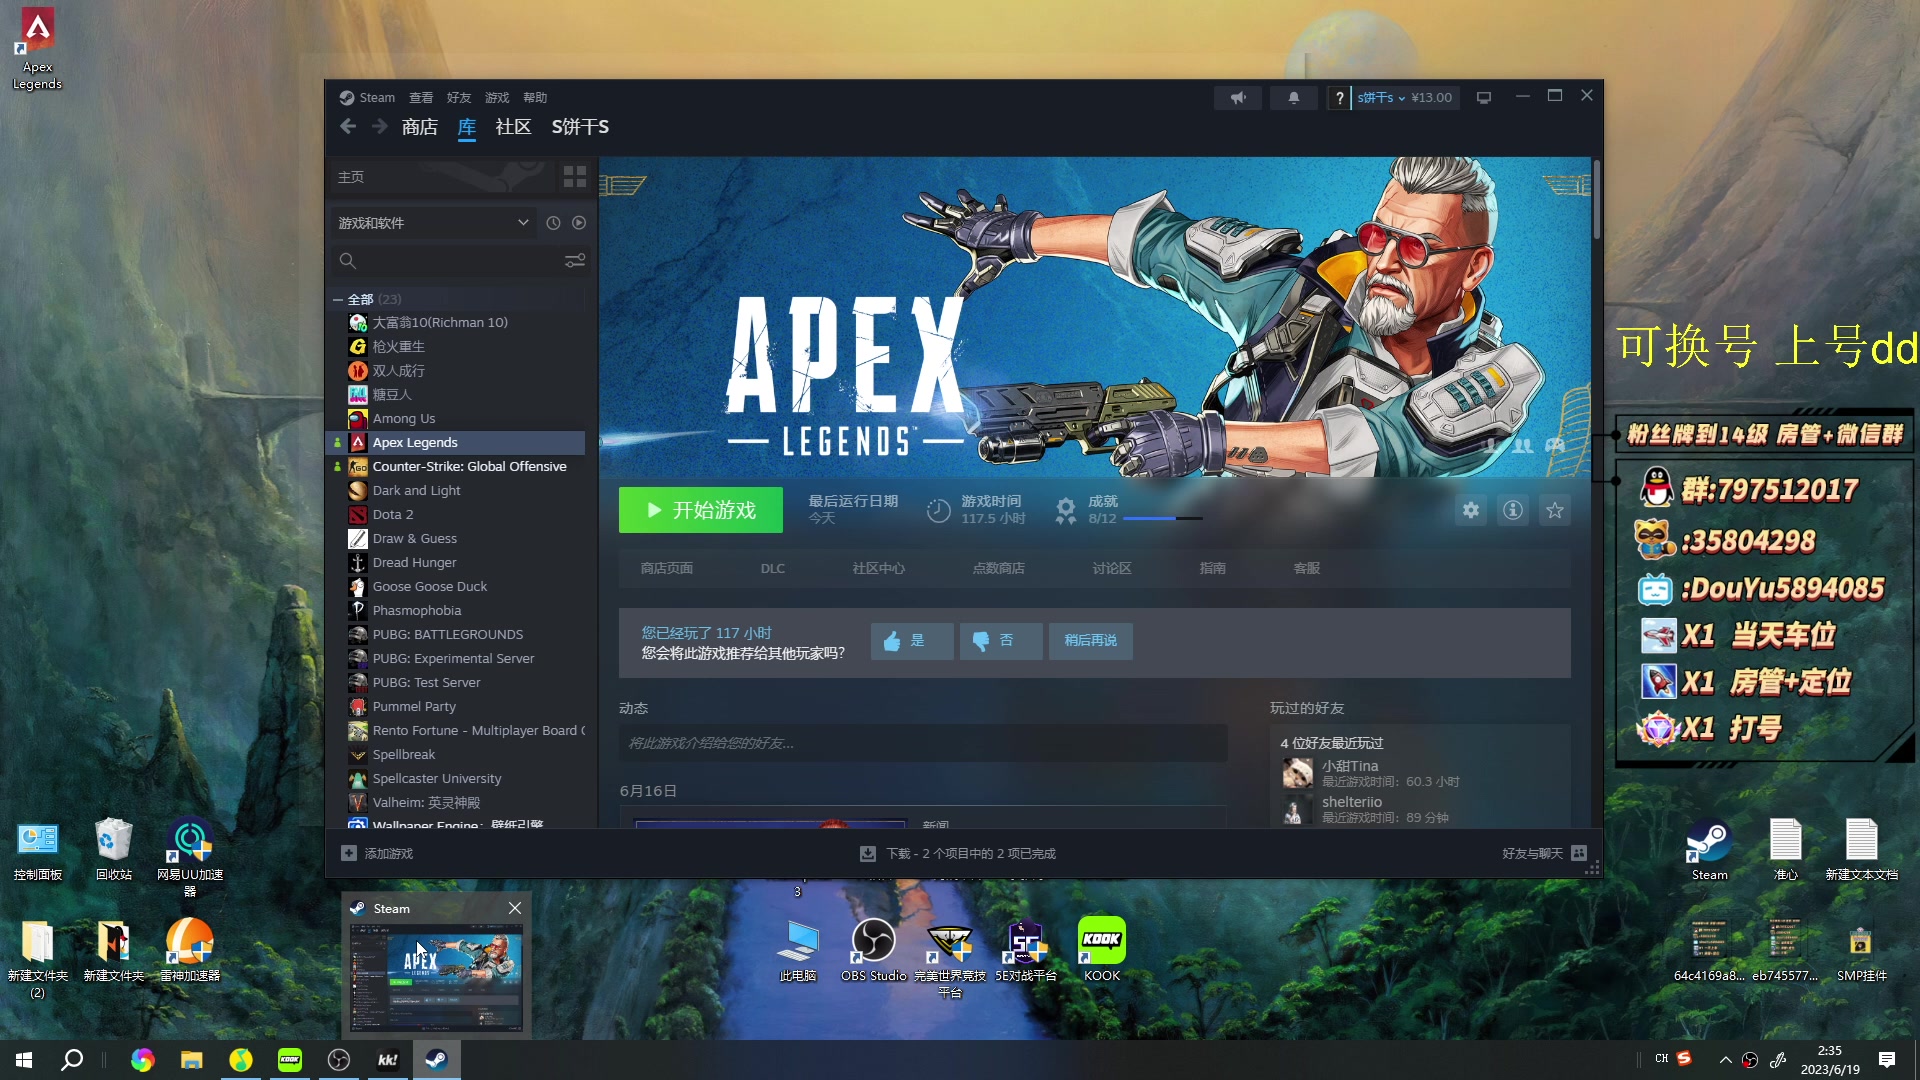Open the OBS Studio desktop shortcut

tap(873, 950)
